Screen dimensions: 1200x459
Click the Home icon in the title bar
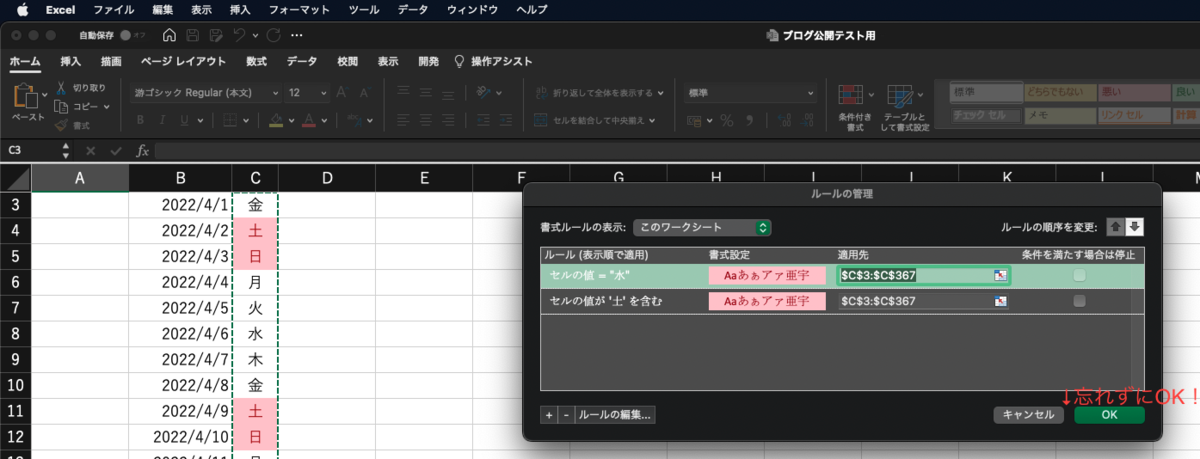(x=168, y=35)
